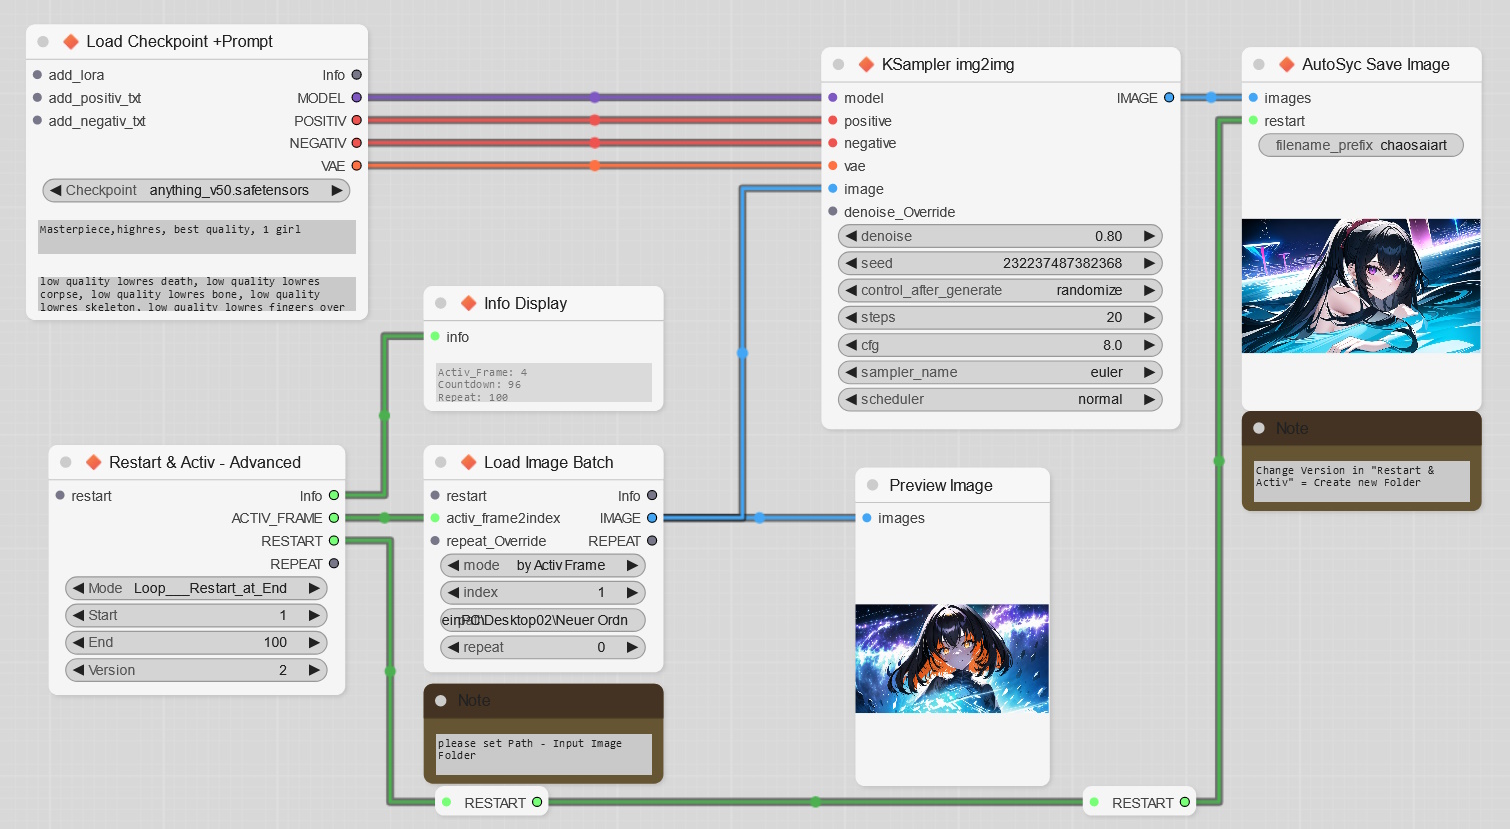Click the diamond icon on Load Image Batch

468,462
